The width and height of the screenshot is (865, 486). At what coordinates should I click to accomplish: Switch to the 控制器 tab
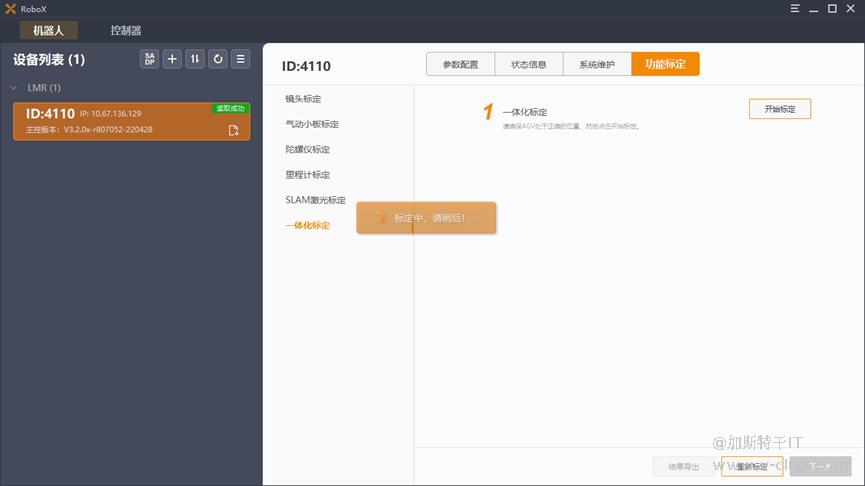tap(126, 30)
